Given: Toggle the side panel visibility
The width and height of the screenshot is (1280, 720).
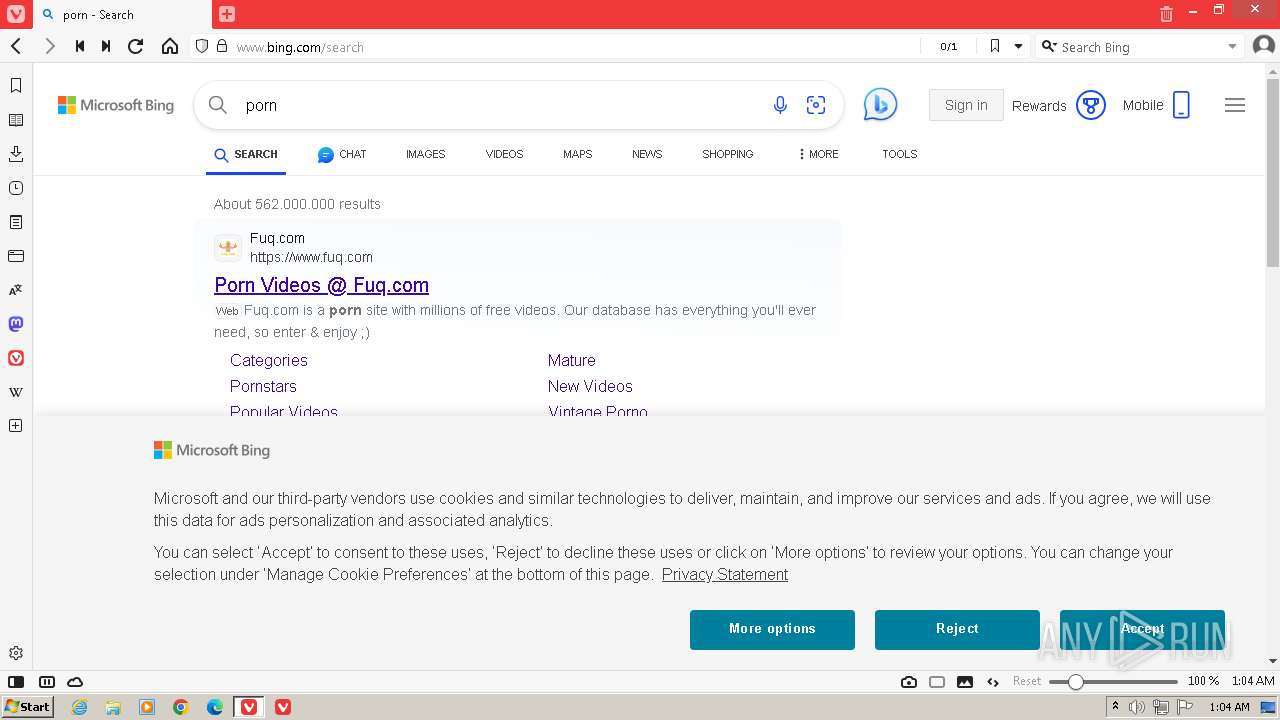Looking at the screenshot, I should [16, 682].
